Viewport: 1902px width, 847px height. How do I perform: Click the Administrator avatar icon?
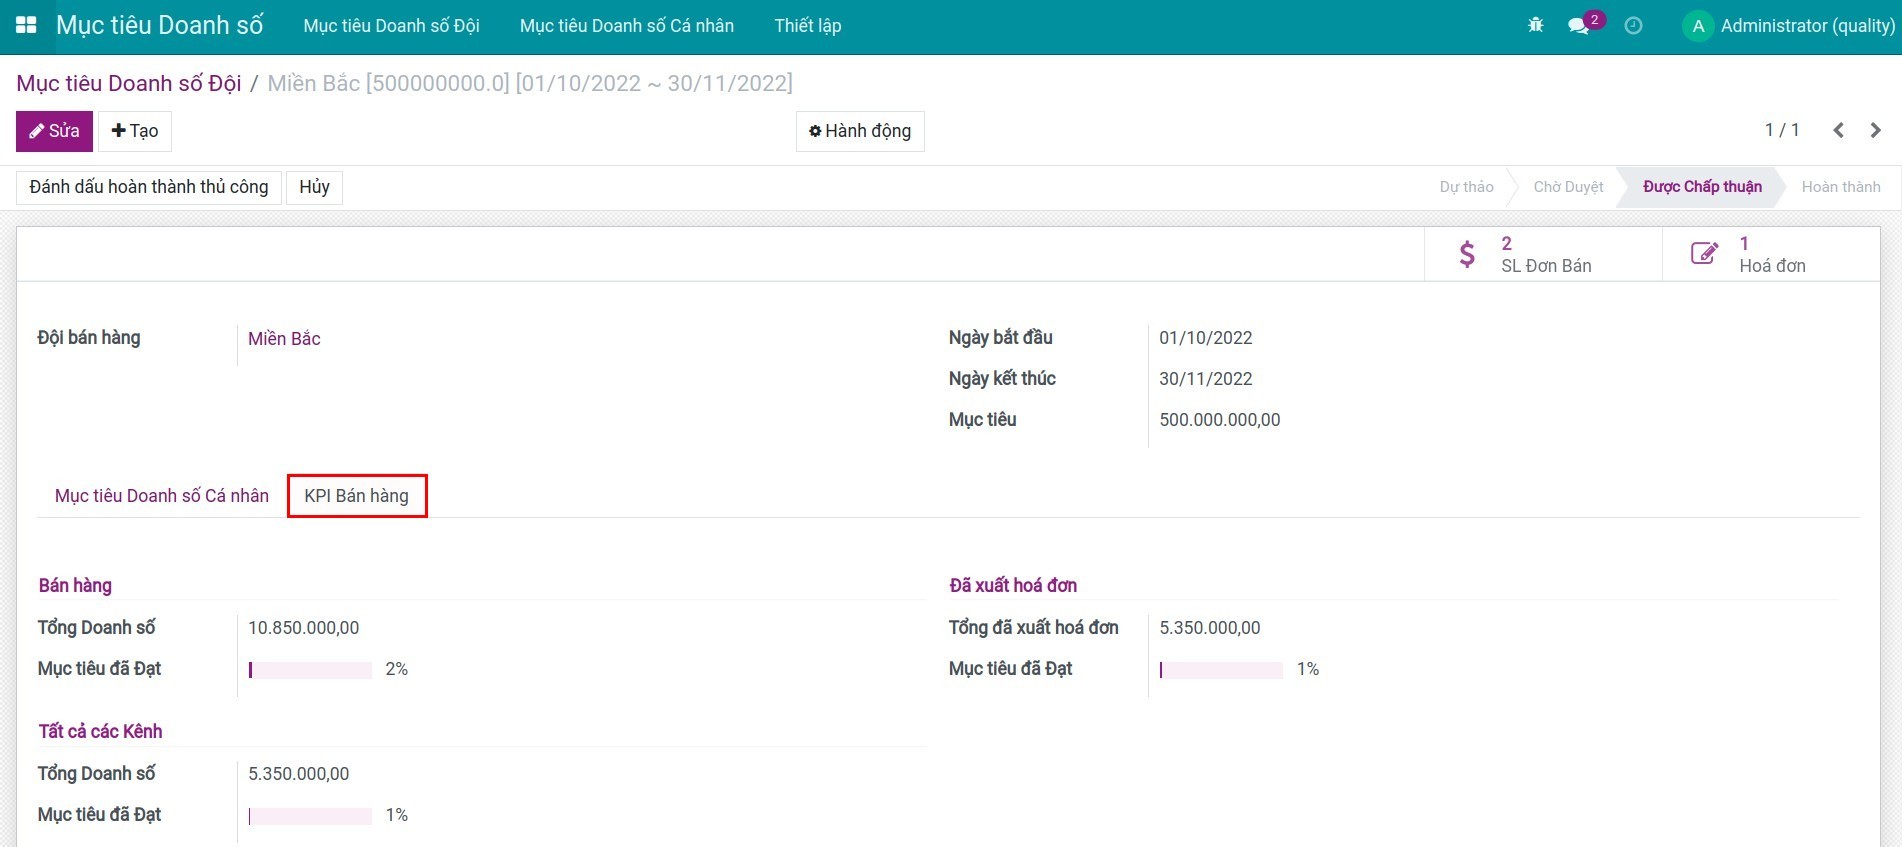(1697, 26)
